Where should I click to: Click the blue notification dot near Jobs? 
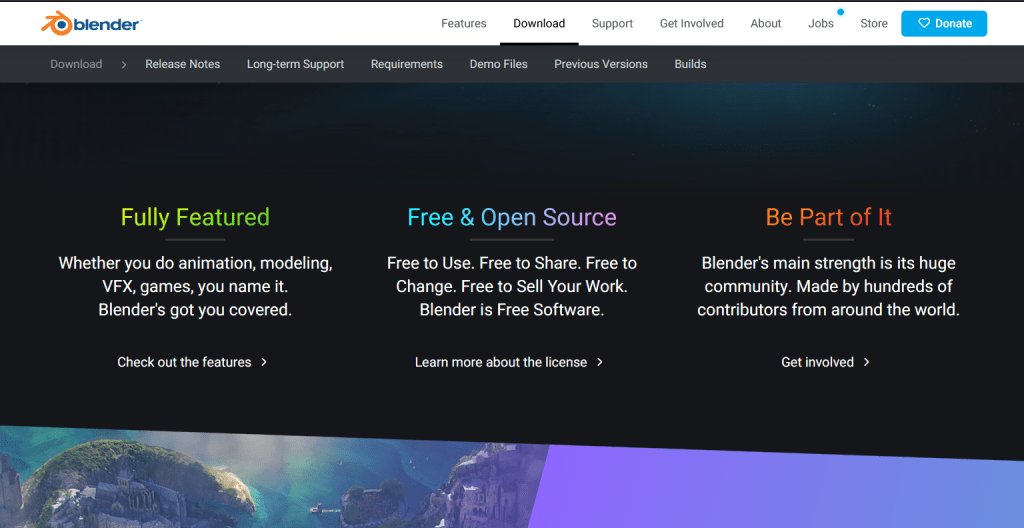840,12
